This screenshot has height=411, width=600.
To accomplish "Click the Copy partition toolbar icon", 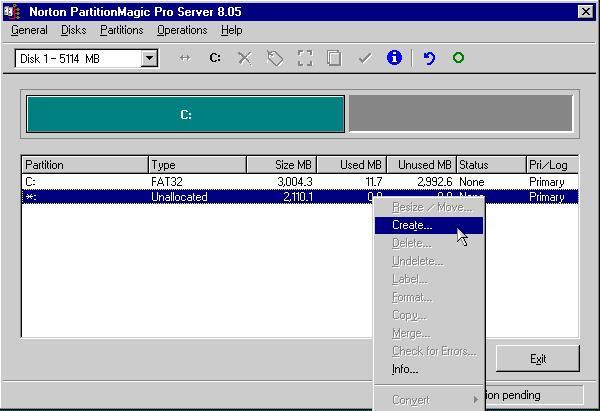I will [334, 59].
